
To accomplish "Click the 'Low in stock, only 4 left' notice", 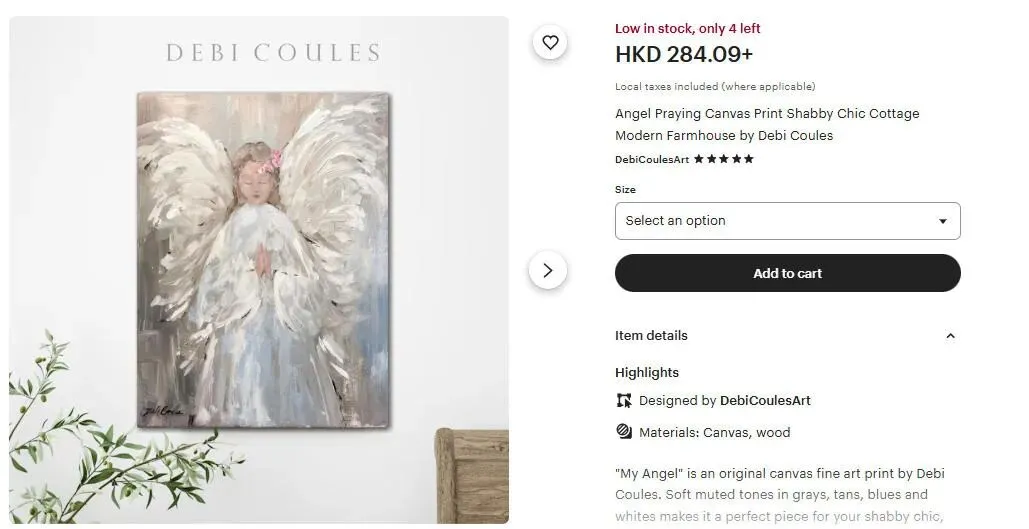I will point(687,29).
